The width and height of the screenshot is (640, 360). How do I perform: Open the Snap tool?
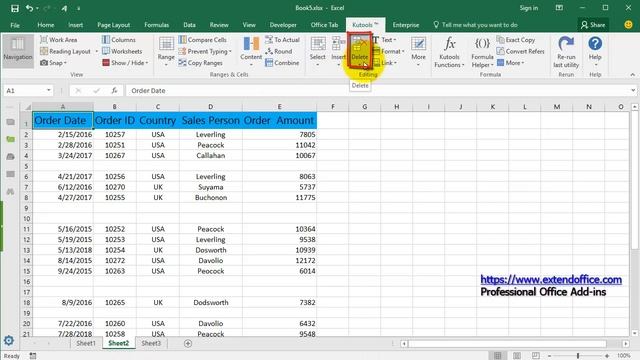coord(53,63)
